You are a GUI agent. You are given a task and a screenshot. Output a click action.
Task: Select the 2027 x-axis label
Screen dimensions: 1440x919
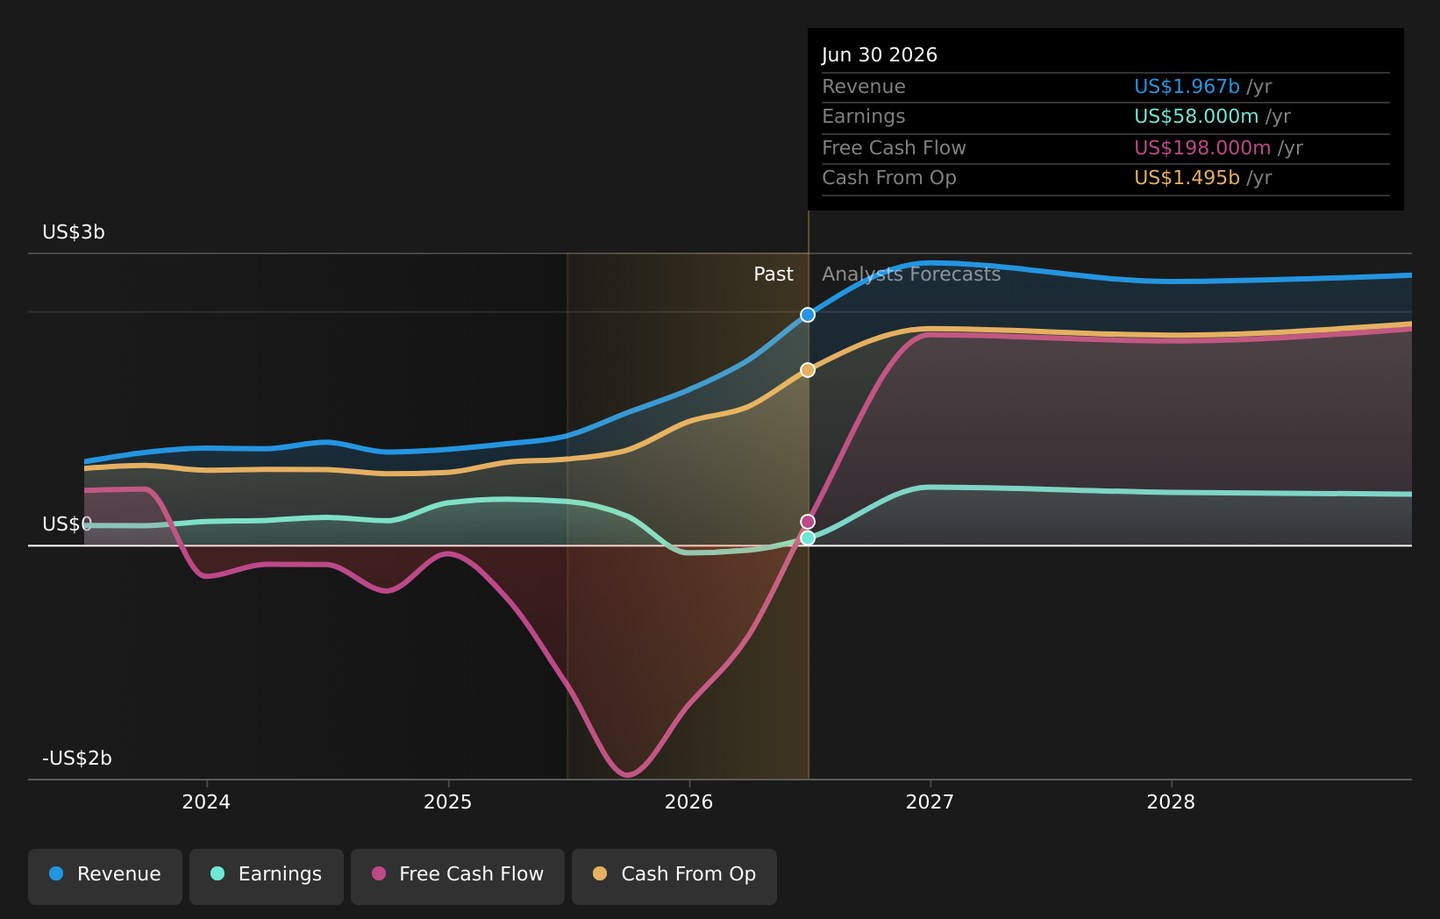(930, 802)
